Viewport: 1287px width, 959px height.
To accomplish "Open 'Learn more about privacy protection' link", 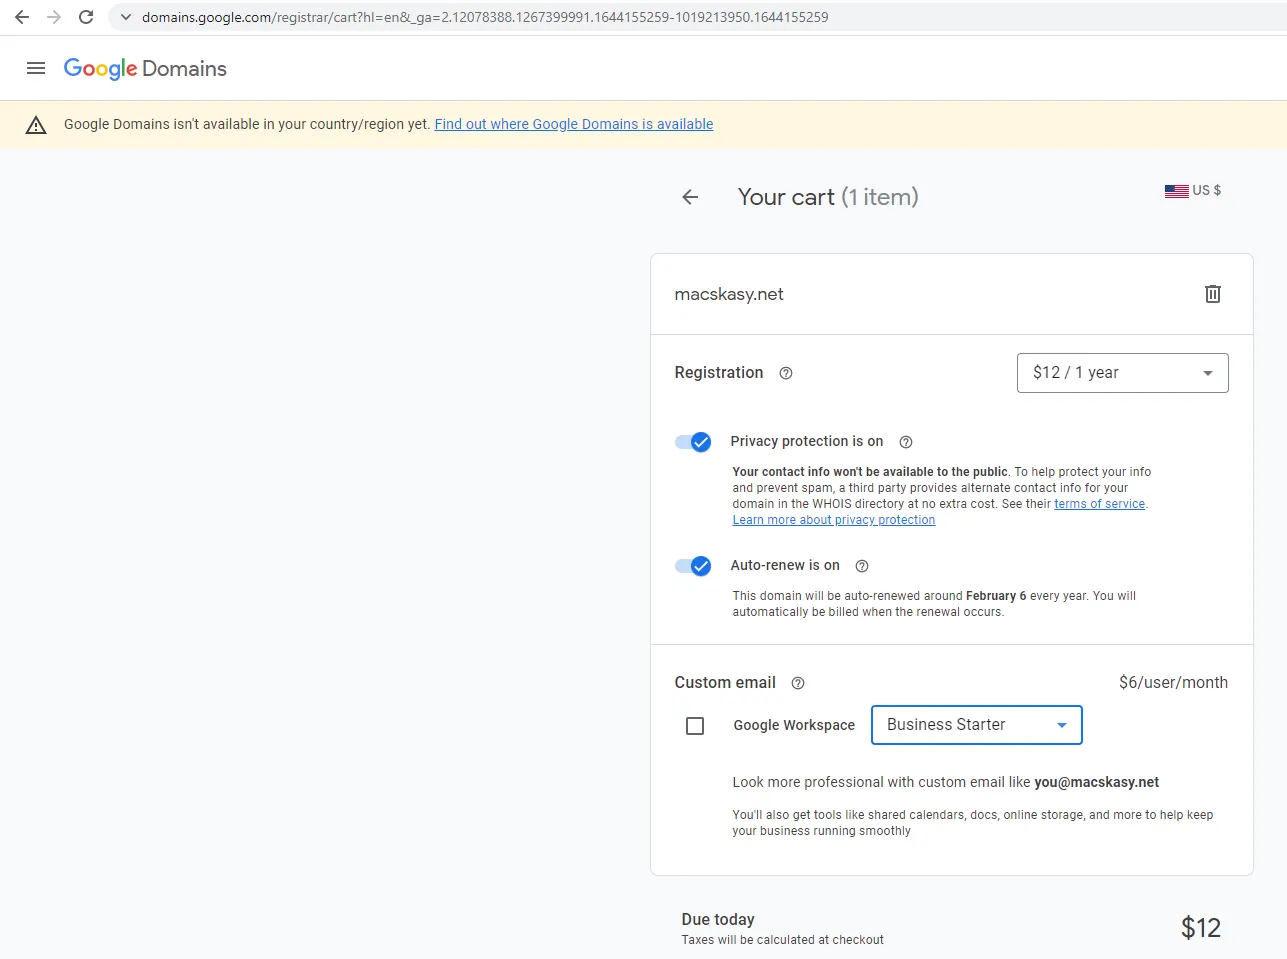I will (x=834, y=520).
